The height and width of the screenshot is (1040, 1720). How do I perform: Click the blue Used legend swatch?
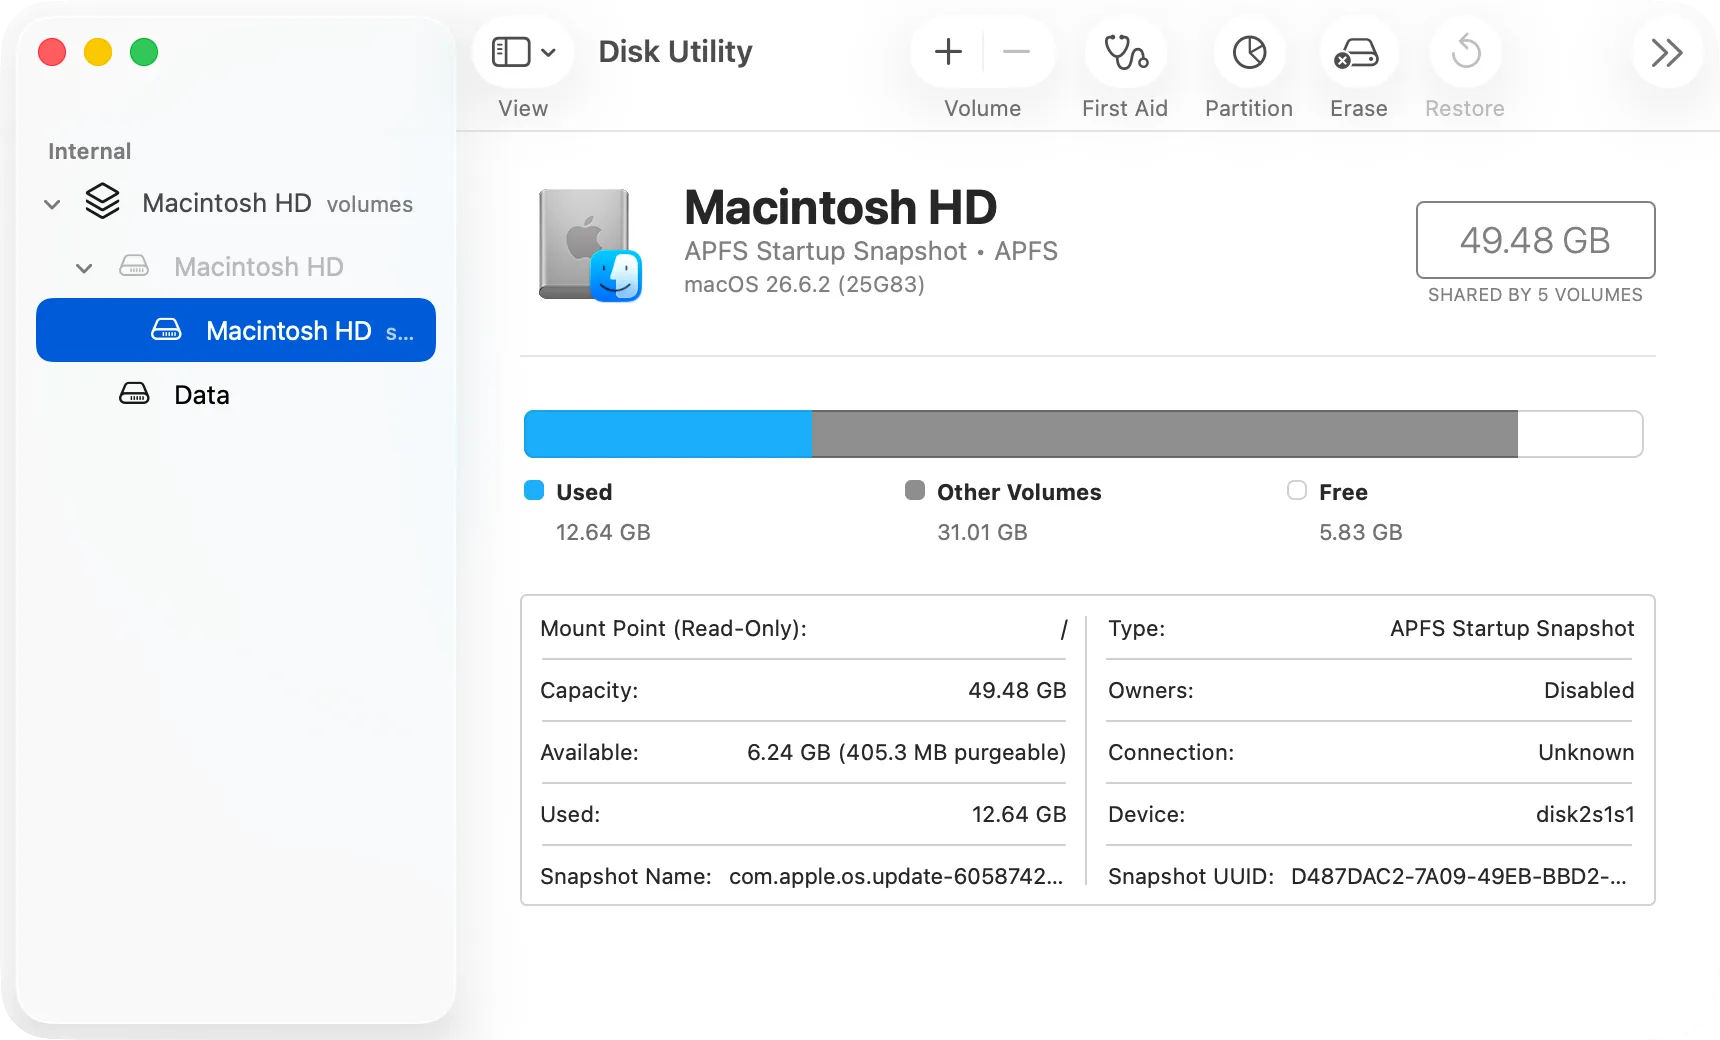(534, 490)
